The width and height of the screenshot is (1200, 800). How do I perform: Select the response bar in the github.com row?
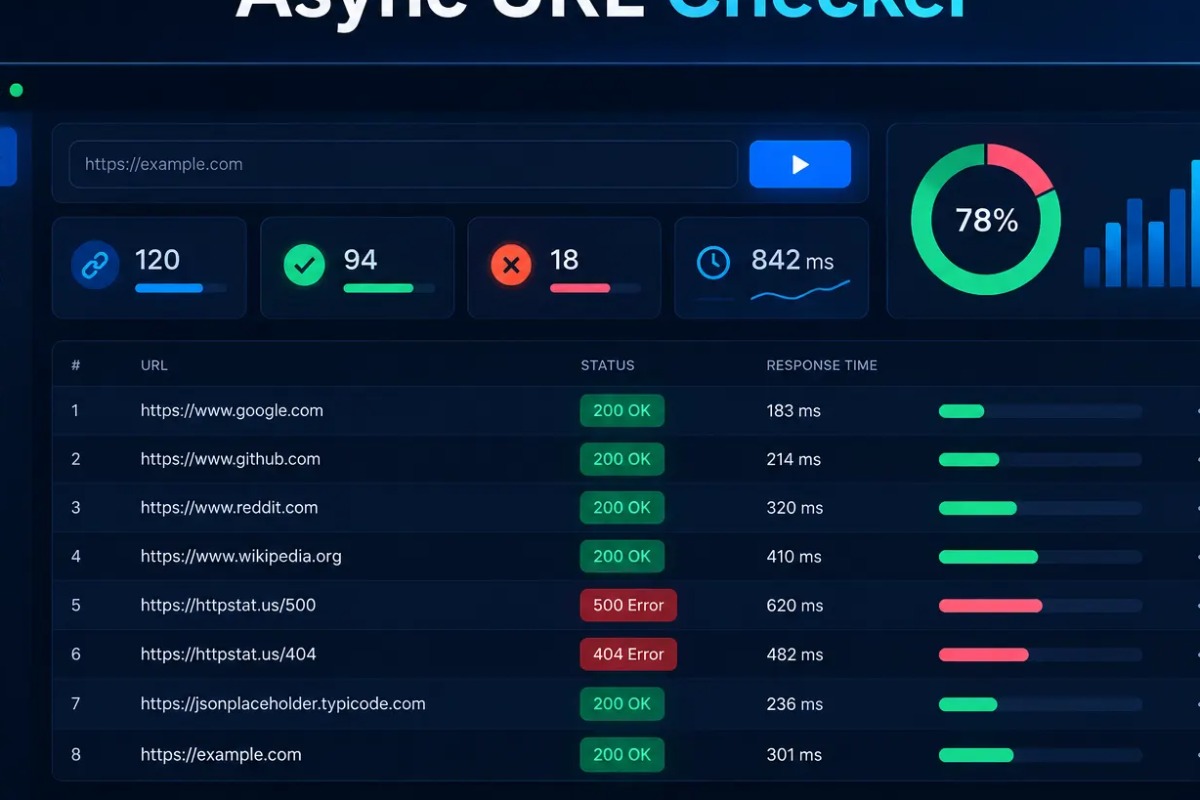1040,460
